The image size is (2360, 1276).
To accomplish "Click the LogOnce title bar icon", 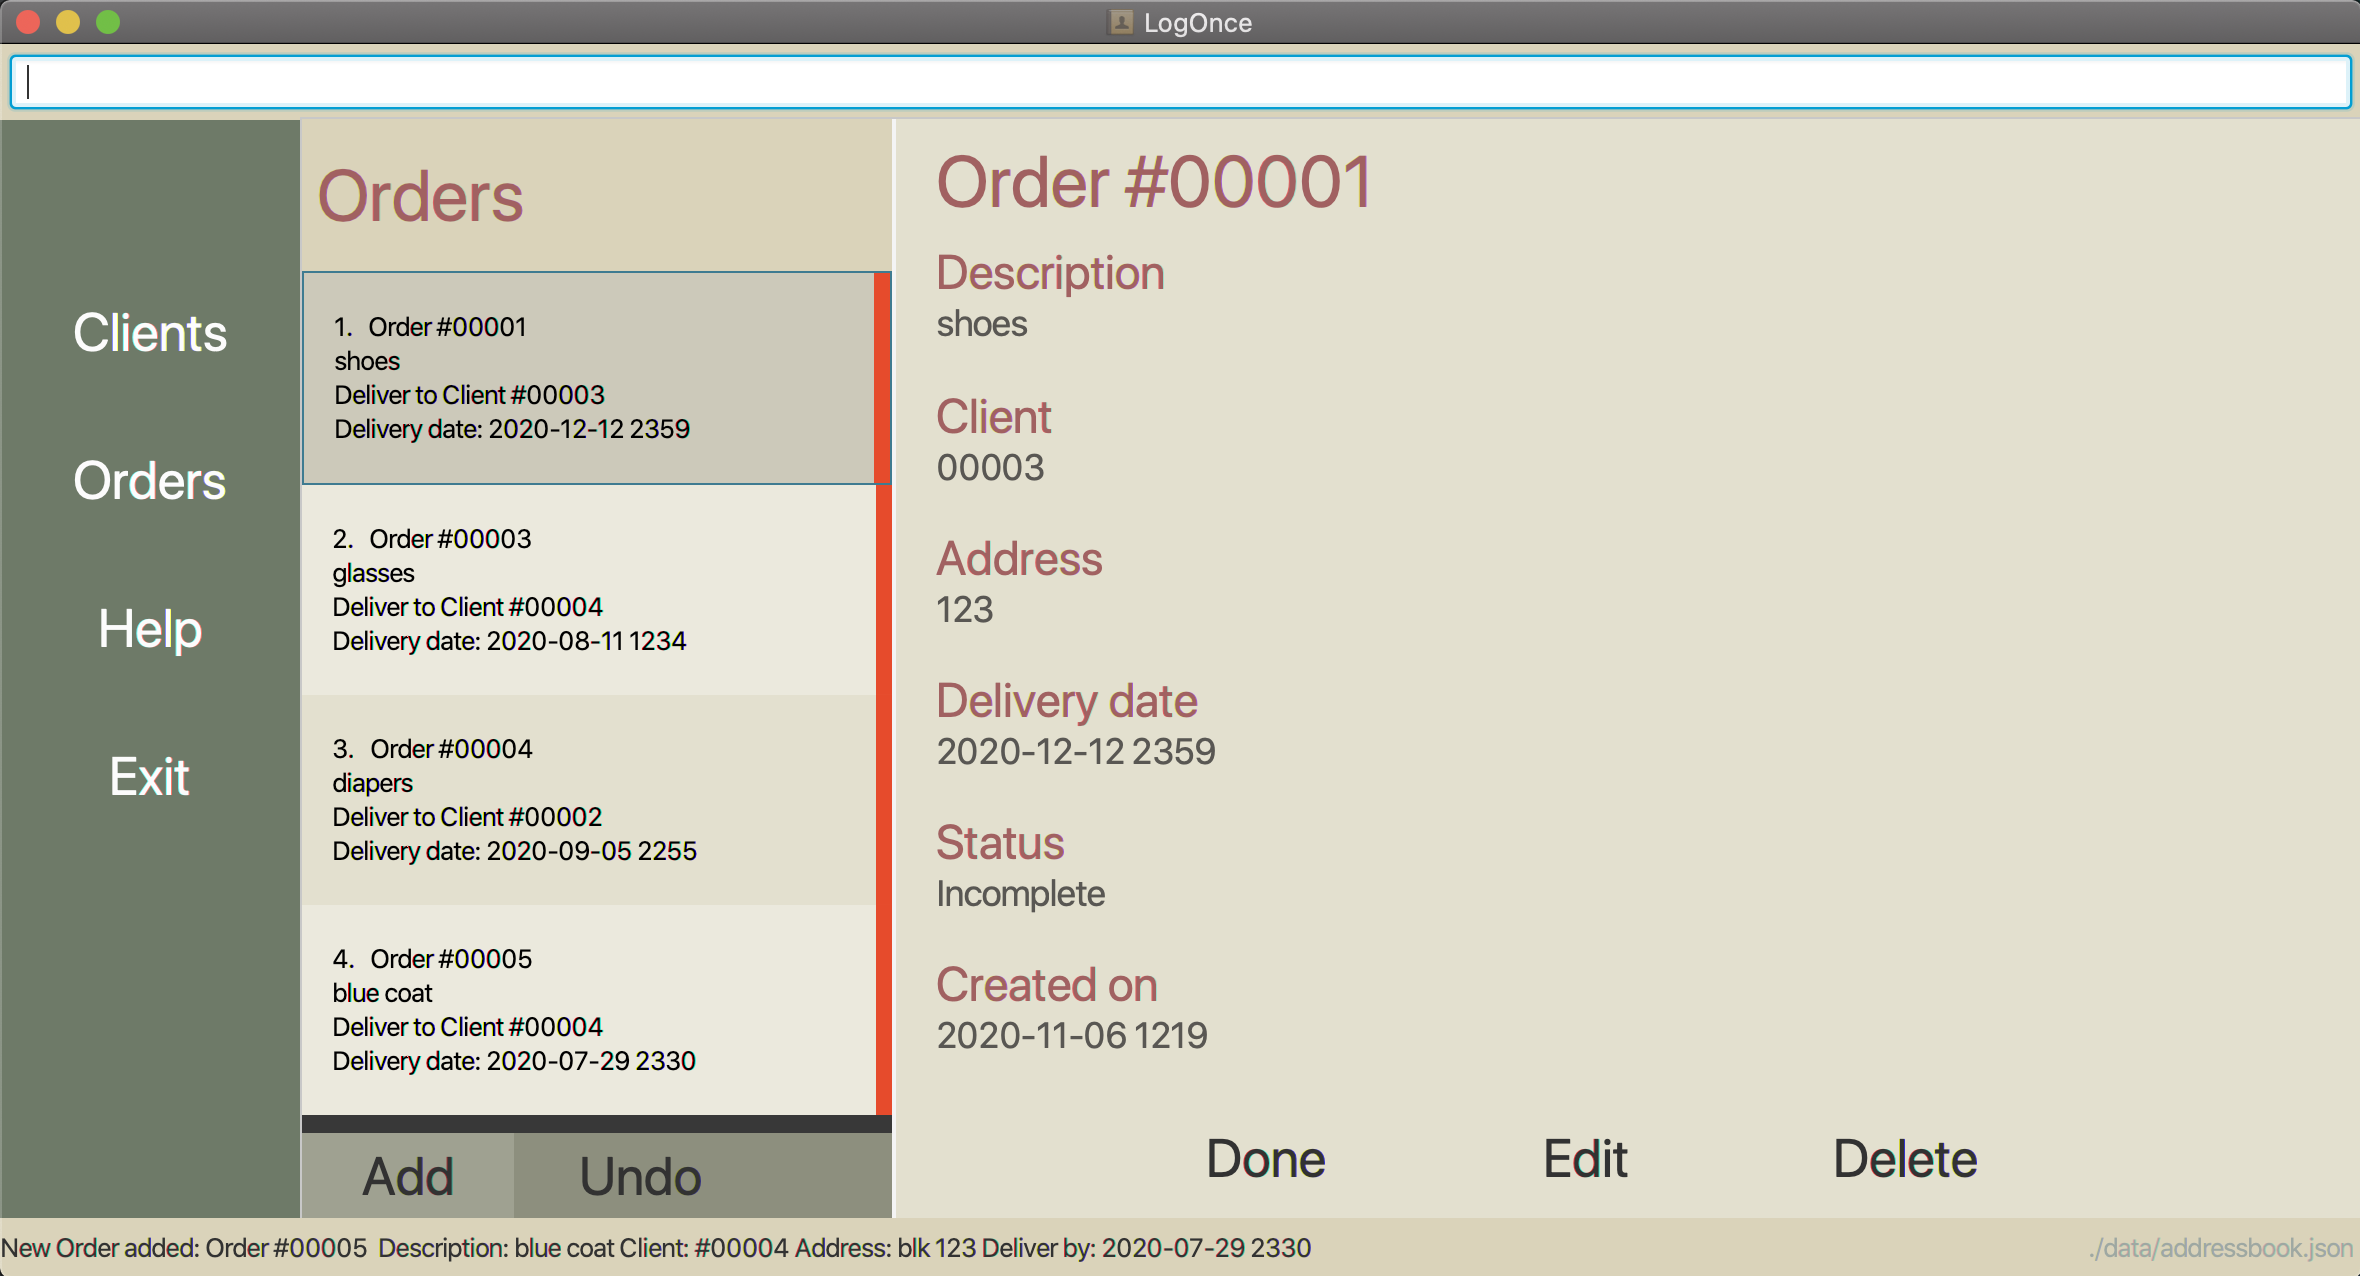I will click(x=1121, y=22).
